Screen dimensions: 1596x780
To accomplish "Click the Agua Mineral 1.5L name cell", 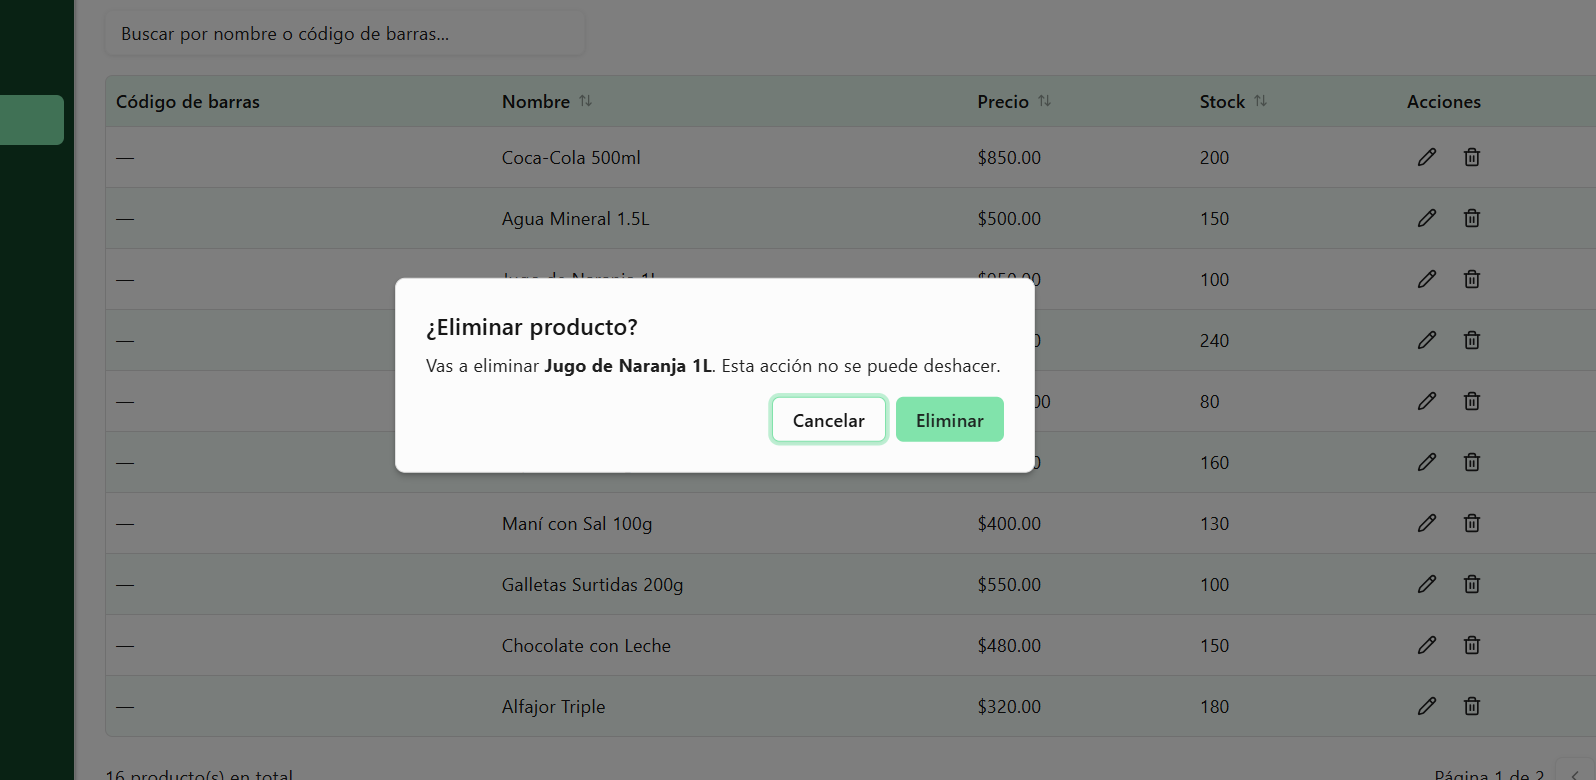I will (x=576, y=219).
